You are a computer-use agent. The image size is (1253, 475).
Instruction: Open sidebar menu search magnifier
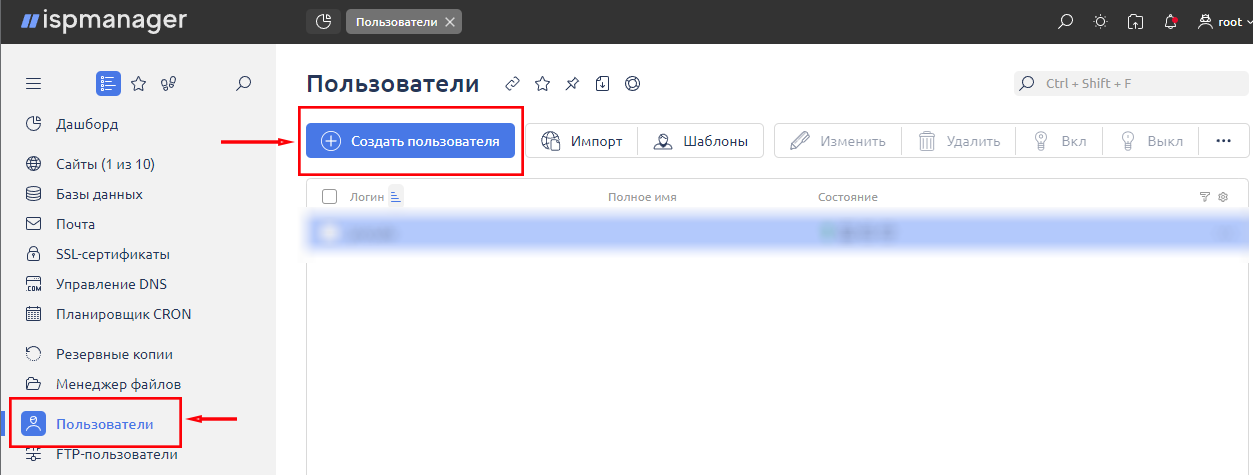(x=243, y=84)
